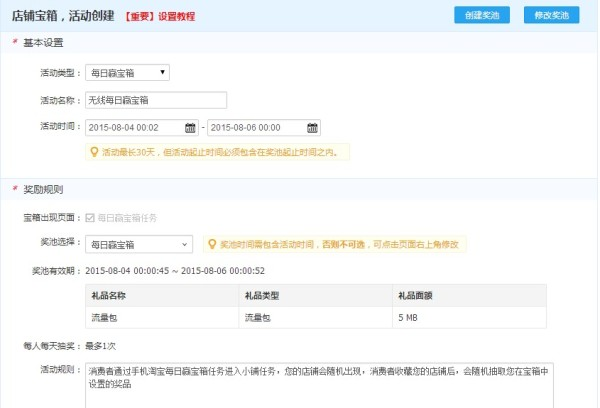The height and width of the screenshot is (408, 600).
Task: Toggle the 每日藏宝箱任务 checkbox
Action: click(90, 218)
